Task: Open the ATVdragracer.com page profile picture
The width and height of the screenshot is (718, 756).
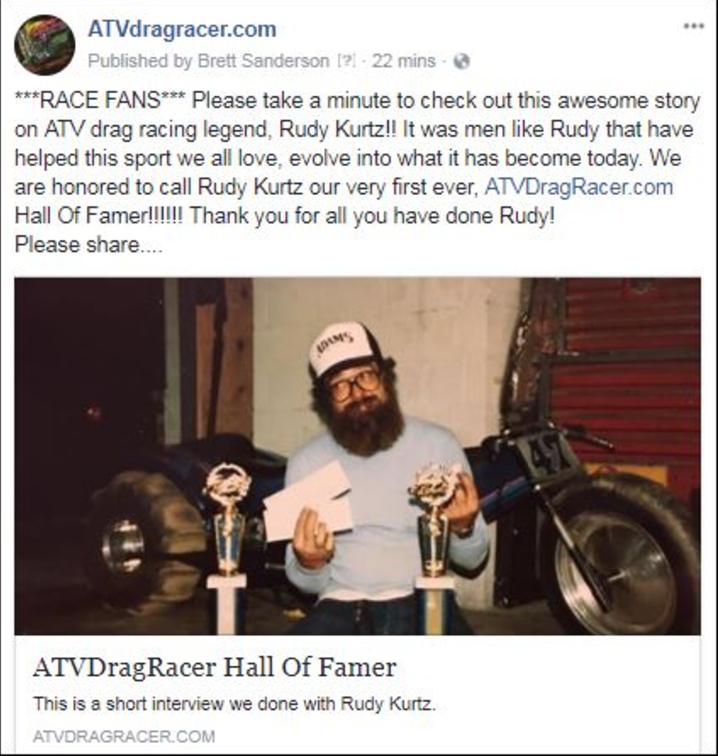Action: point(44,45)
